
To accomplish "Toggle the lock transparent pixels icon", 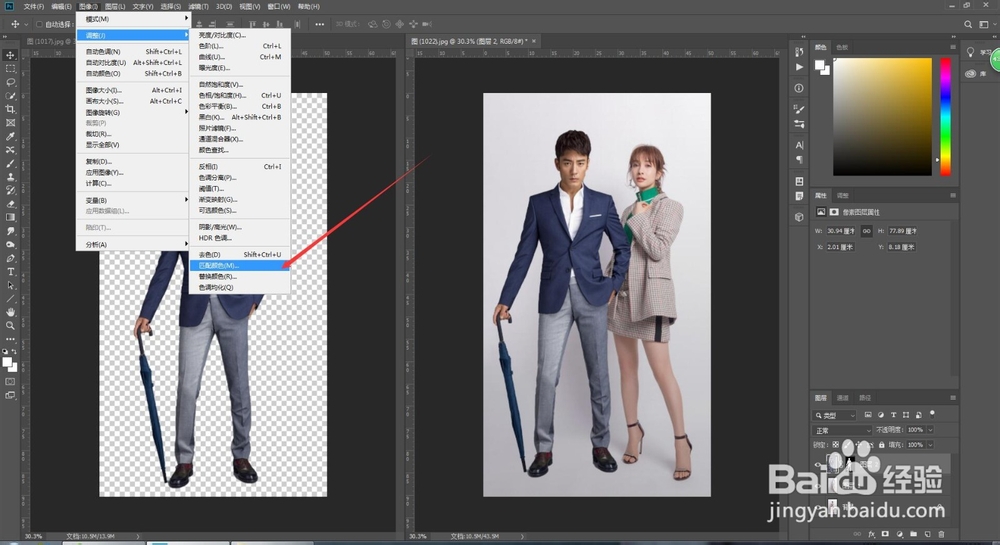I will pos(834,445).
